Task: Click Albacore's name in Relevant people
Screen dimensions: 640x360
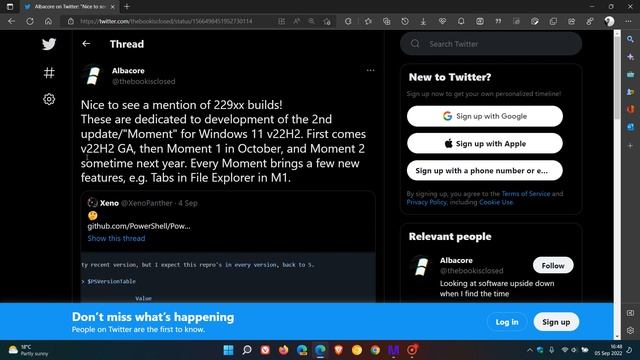Action: point(456,260)
